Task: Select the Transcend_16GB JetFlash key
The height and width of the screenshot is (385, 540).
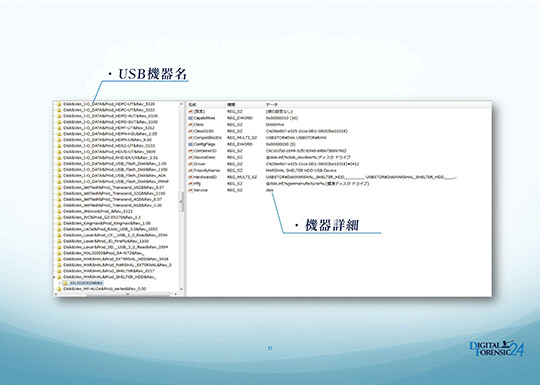Action: 114,187
